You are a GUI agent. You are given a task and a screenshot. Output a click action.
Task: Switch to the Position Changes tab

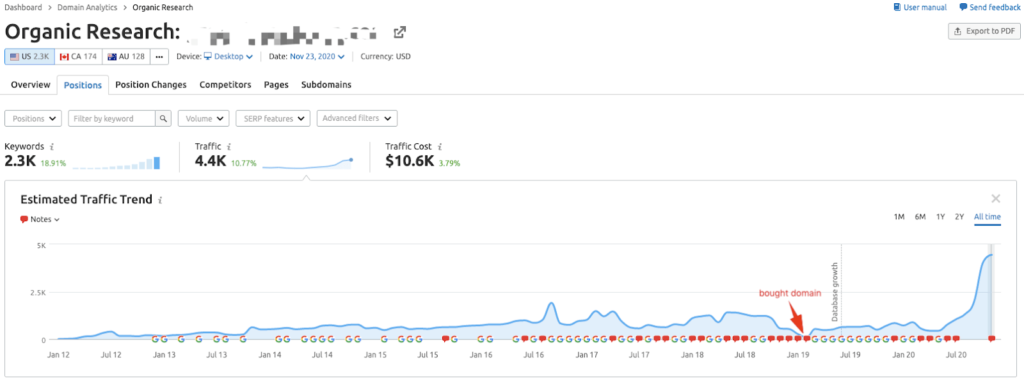tap(151, 85)
